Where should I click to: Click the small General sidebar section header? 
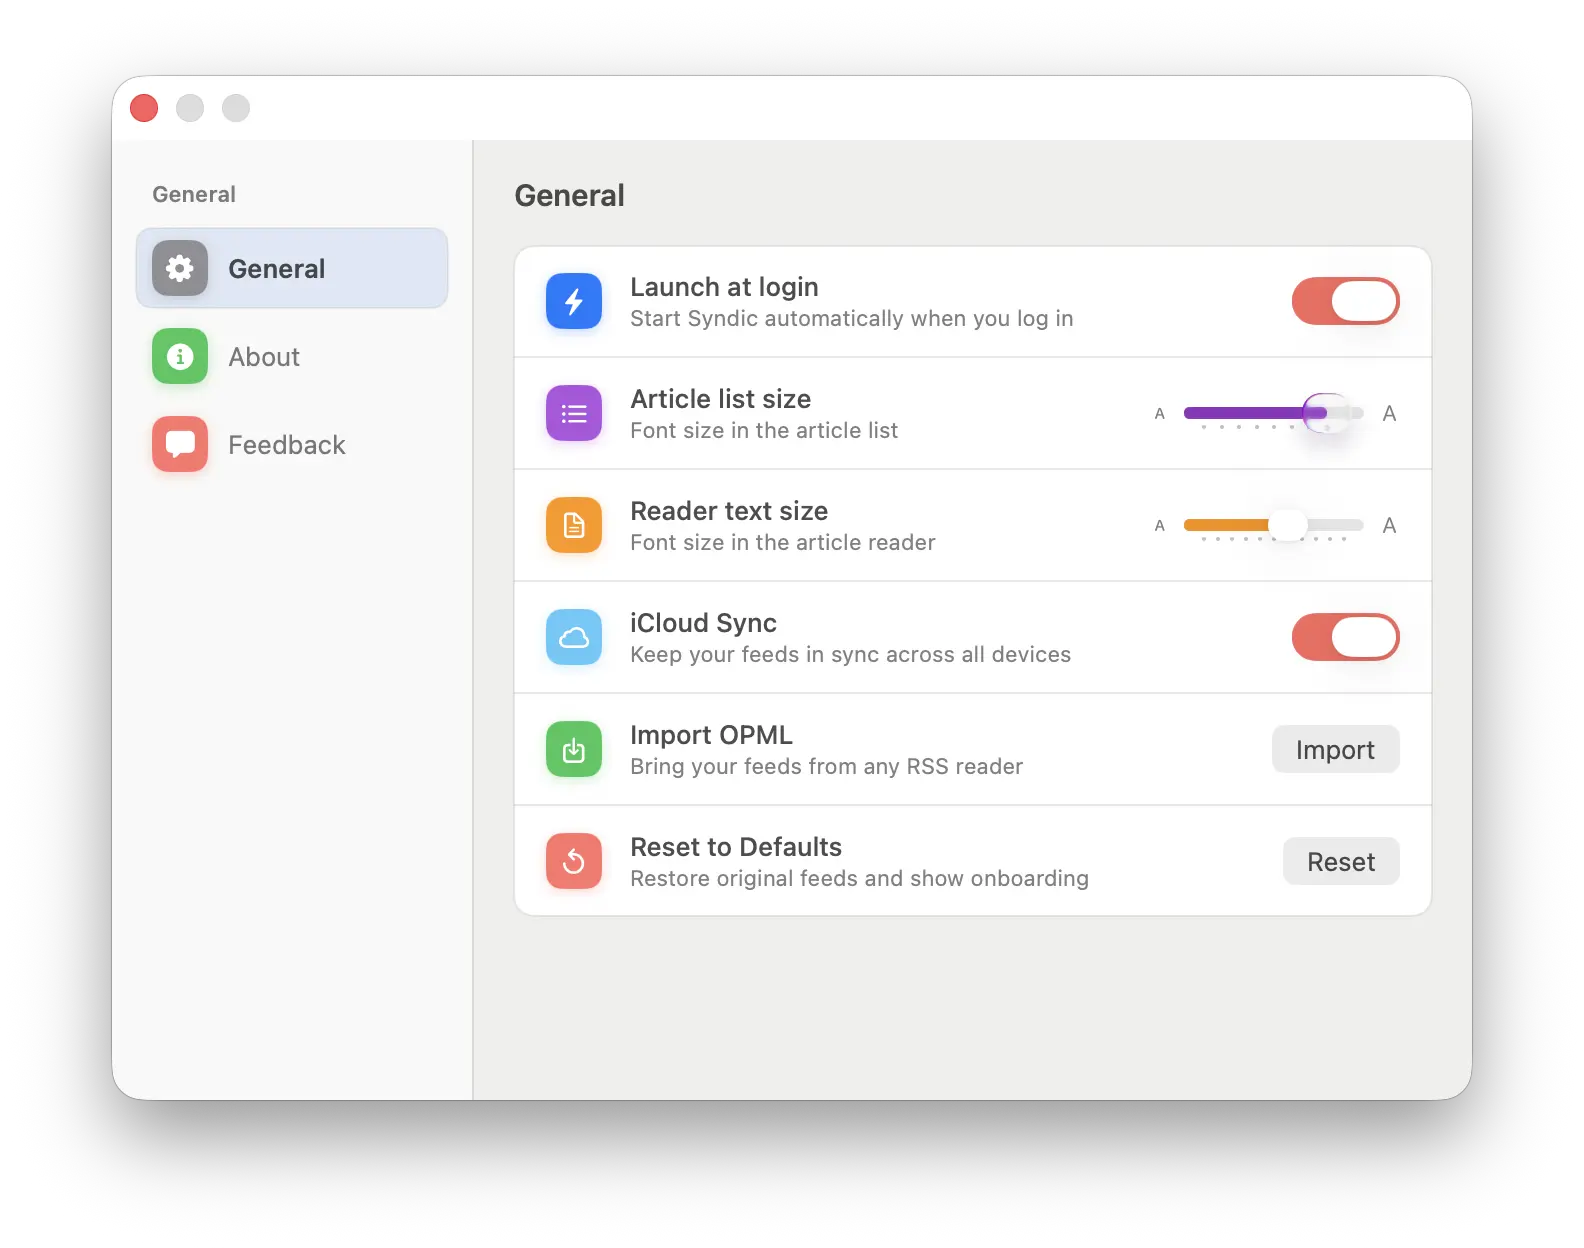(x=194, y=194)
